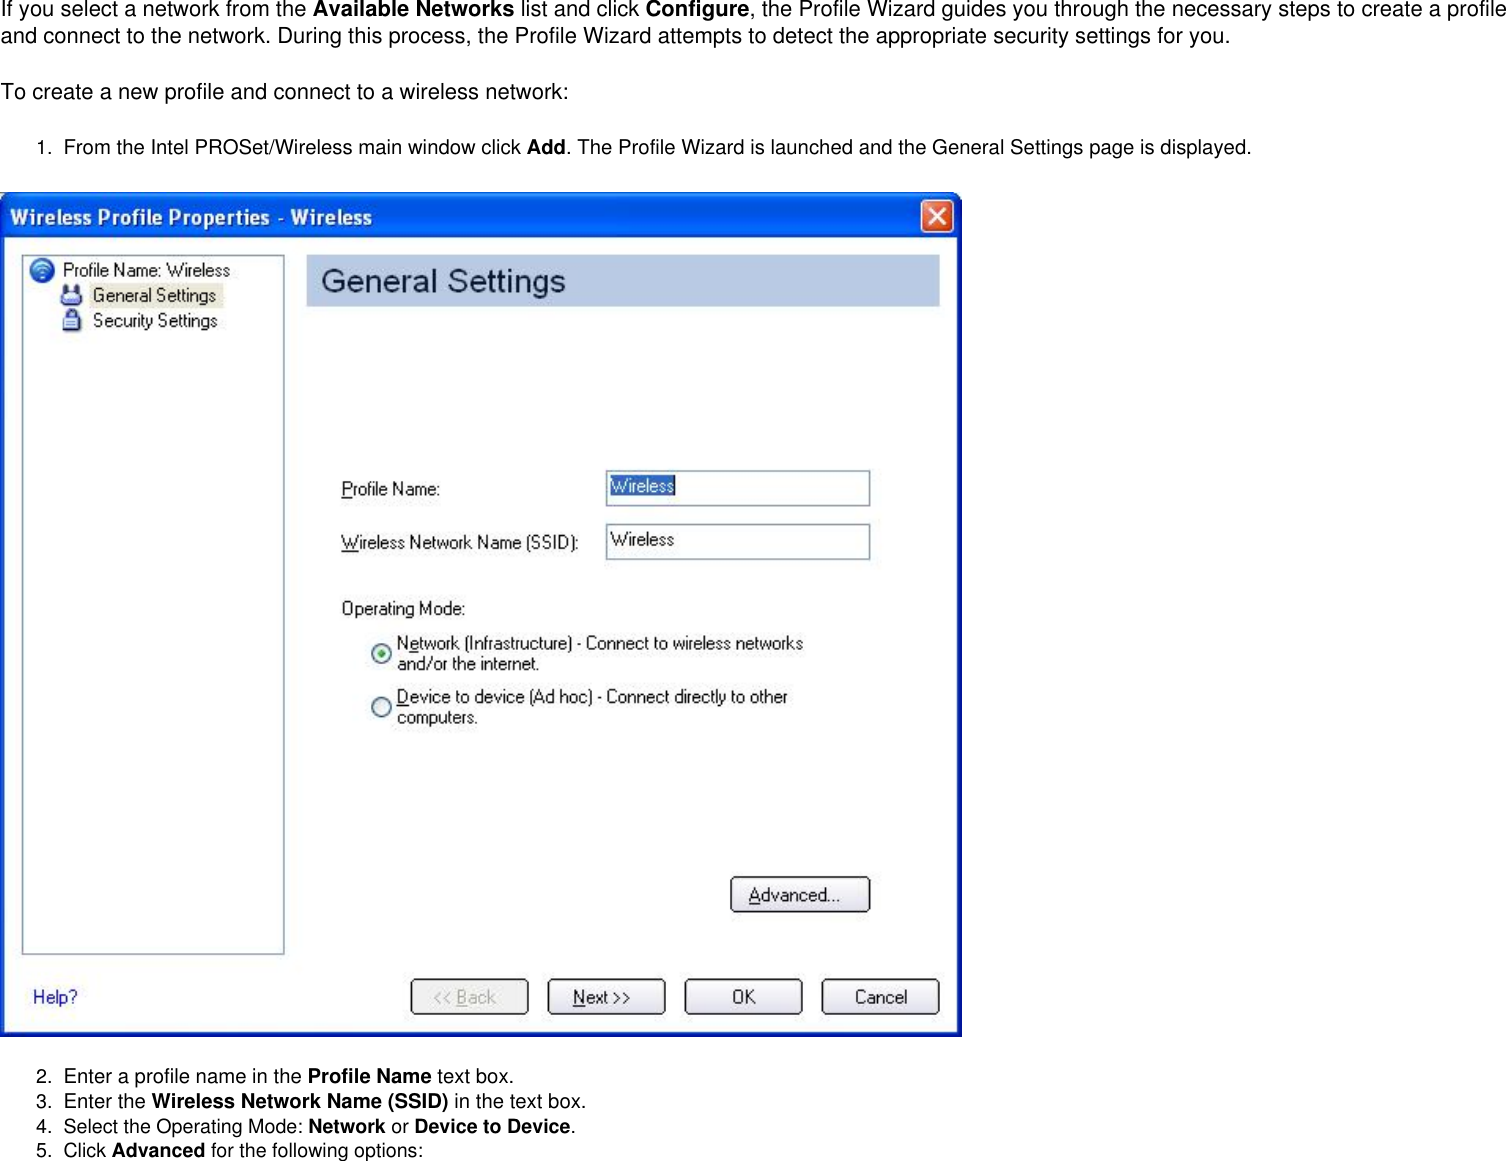The width and height of the screenshot is (1506, 1161).
Task: Click the Wireless Network Name (SSID): label
Action: pyautogui.click(x=460, y=542)
